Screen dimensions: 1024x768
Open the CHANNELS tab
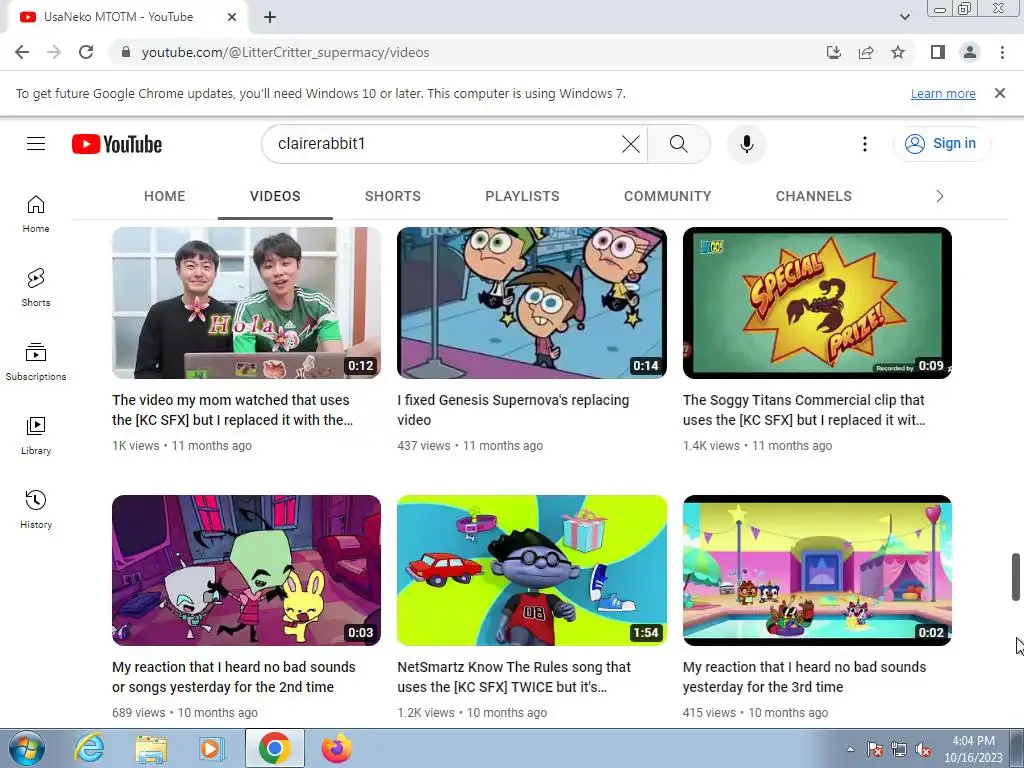(814, 196)
